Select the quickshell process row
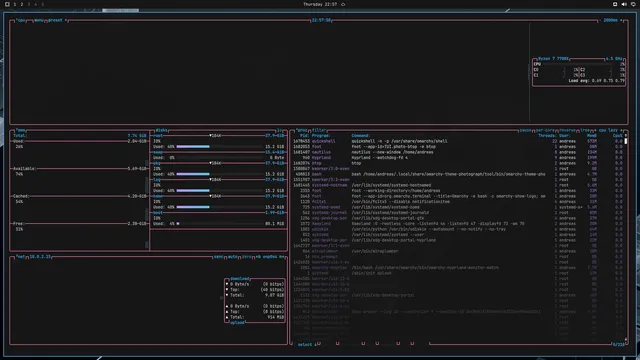The width and height of the screenshot is (640, 360). tap(457, 141)
